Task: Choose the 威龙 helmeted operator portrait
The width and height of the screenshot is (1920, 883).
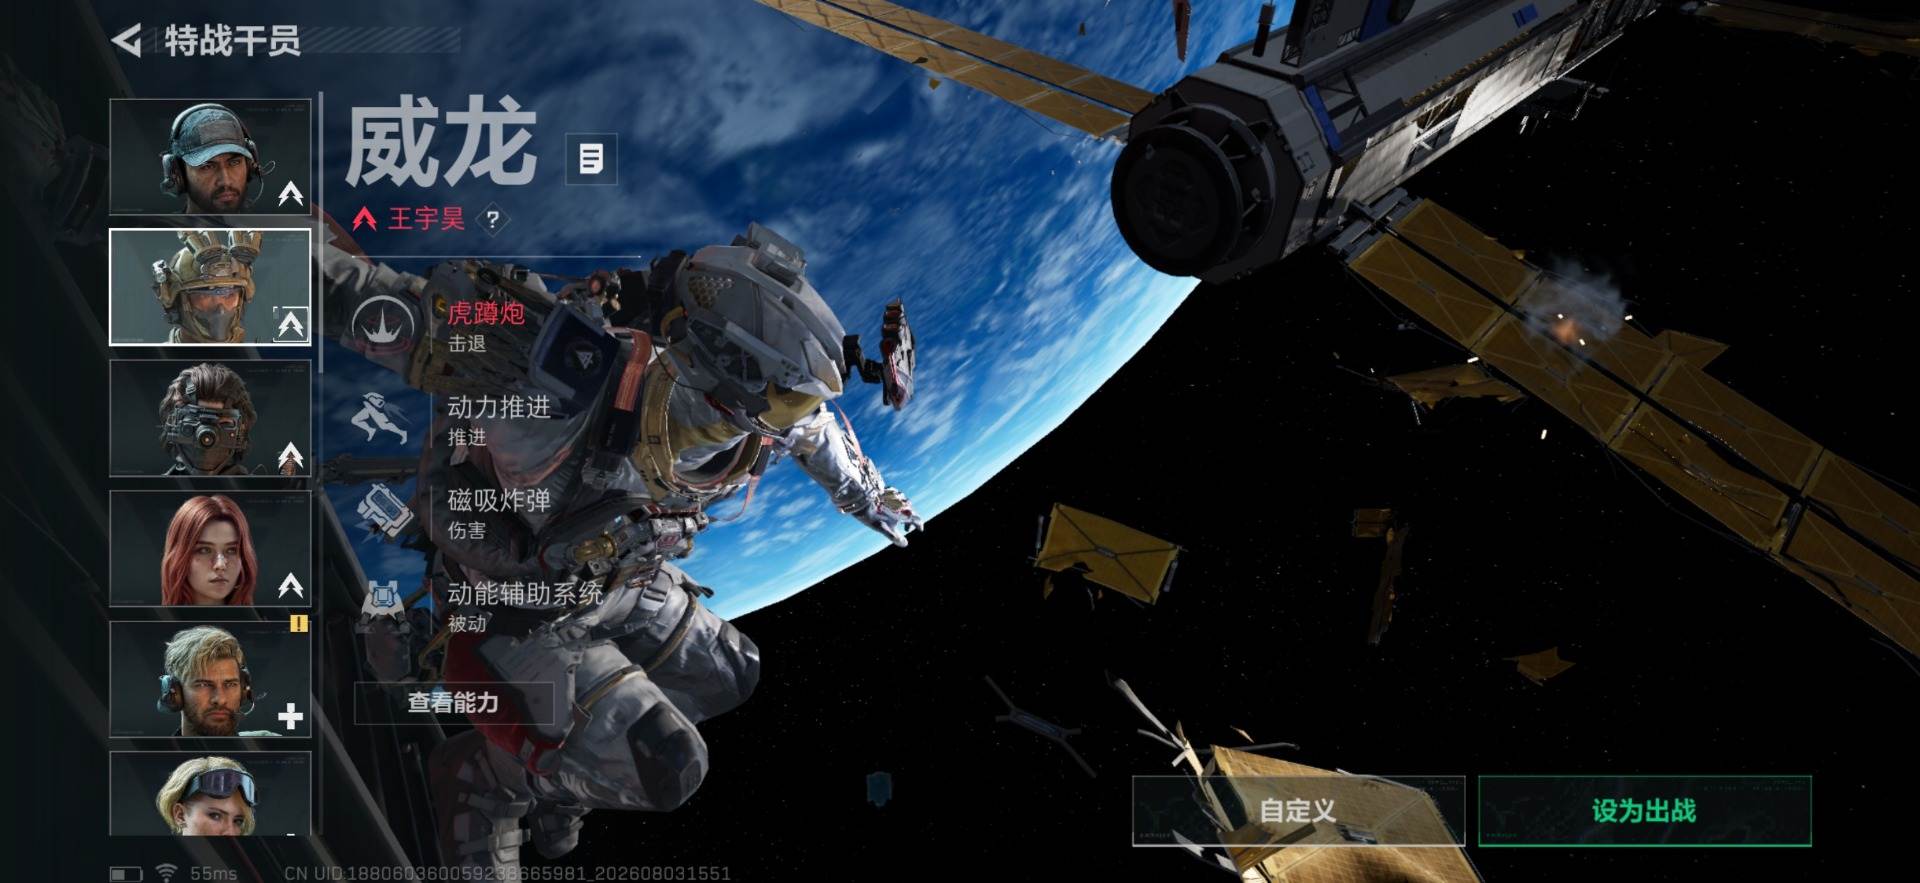Action: click(210, 287)
